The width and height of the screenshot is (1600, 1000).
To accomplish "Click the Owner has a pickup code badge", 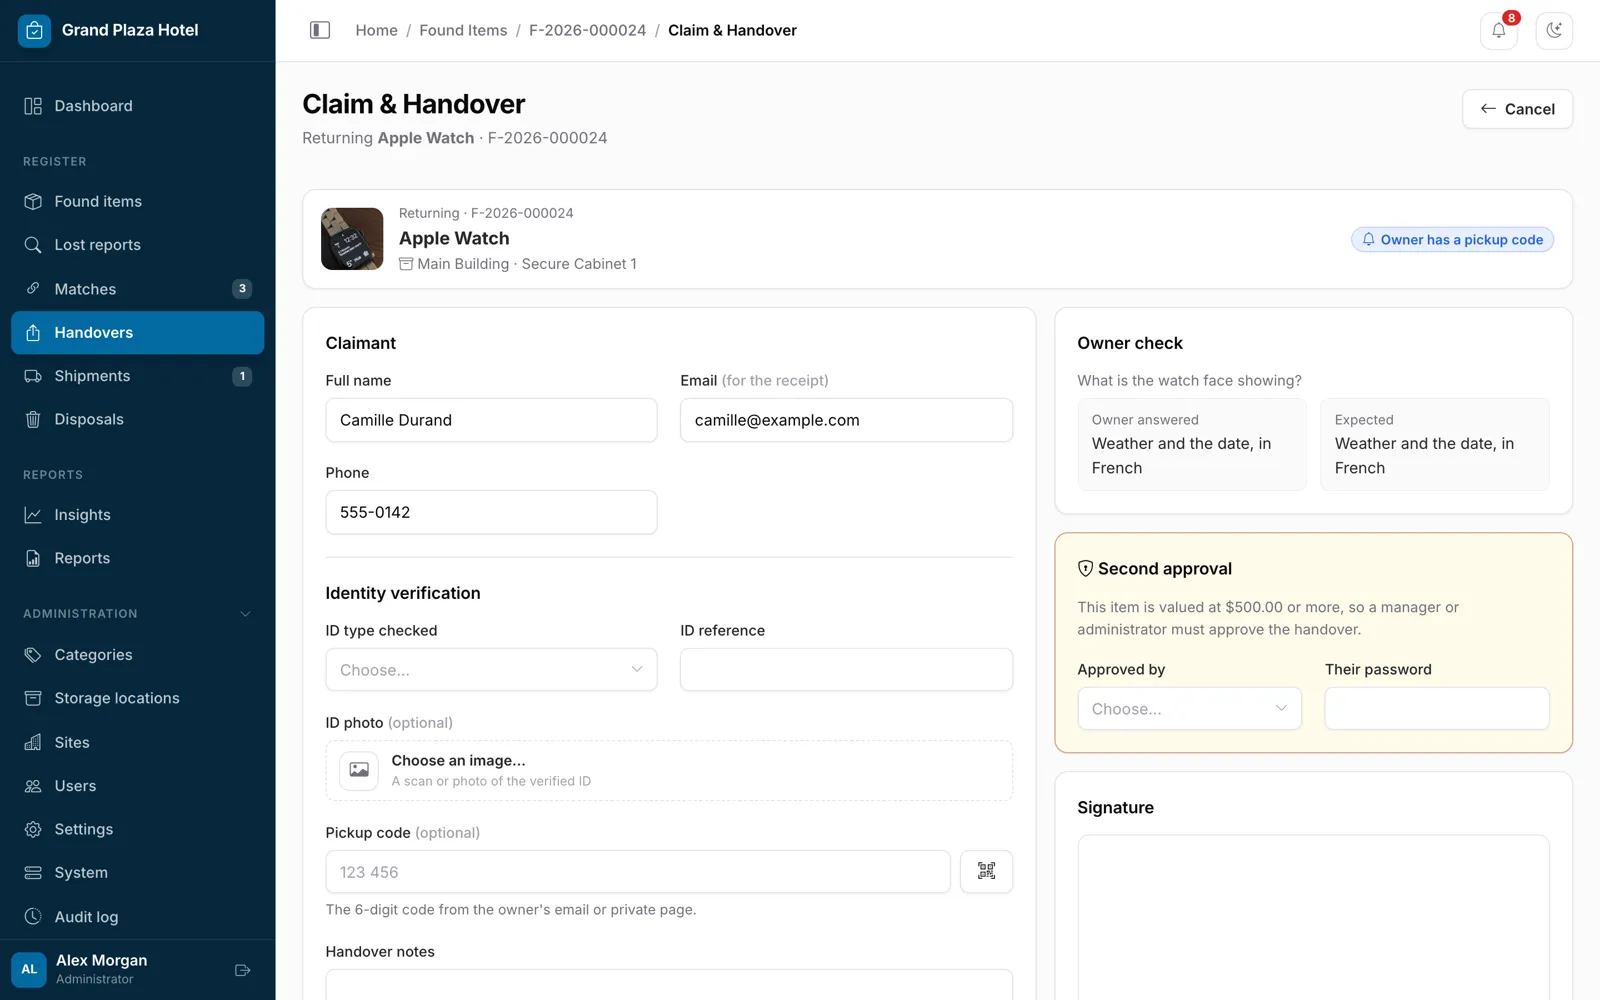I will click(x=1452, y=240).
